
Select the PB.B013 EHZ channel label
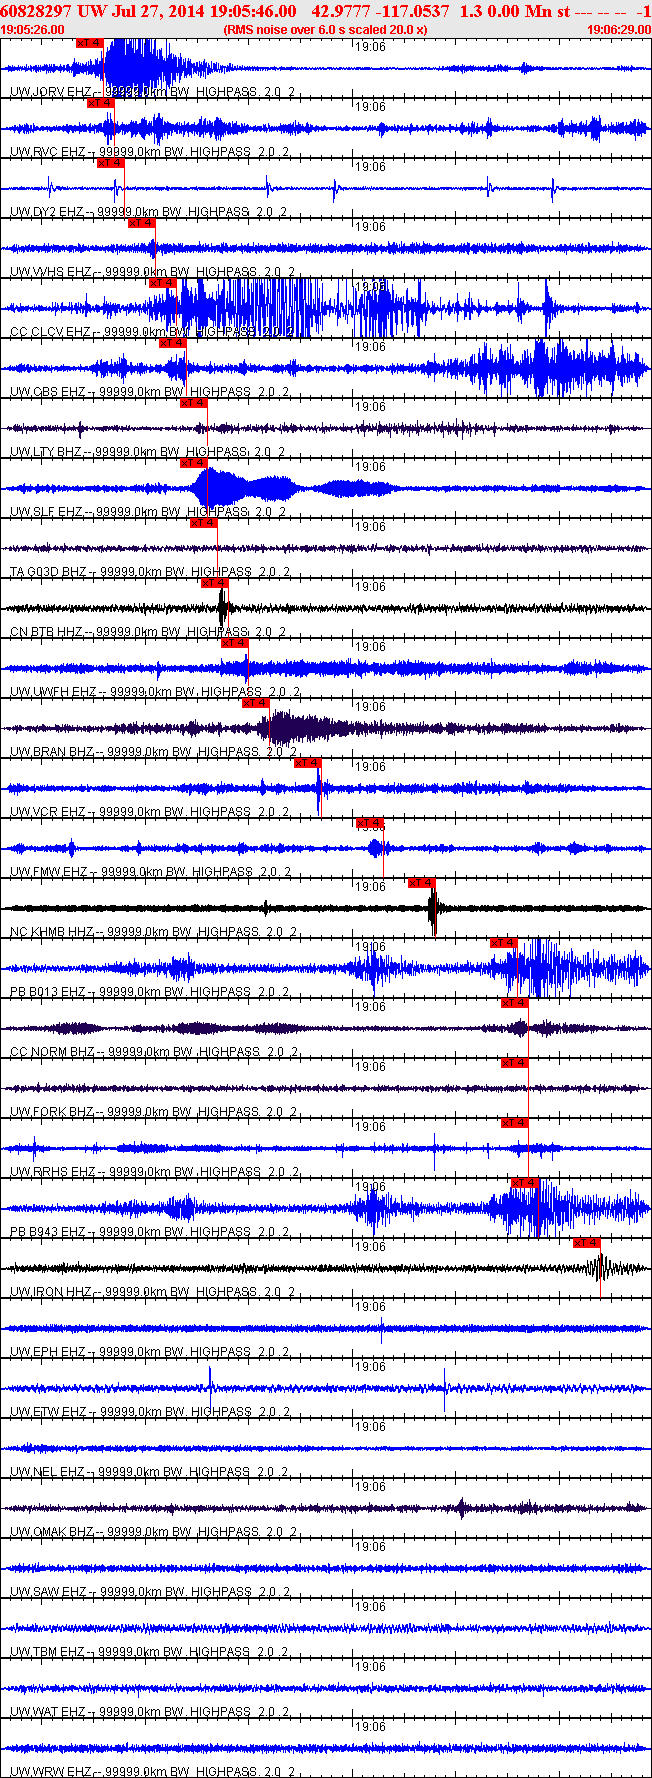[x=48, y=992]
